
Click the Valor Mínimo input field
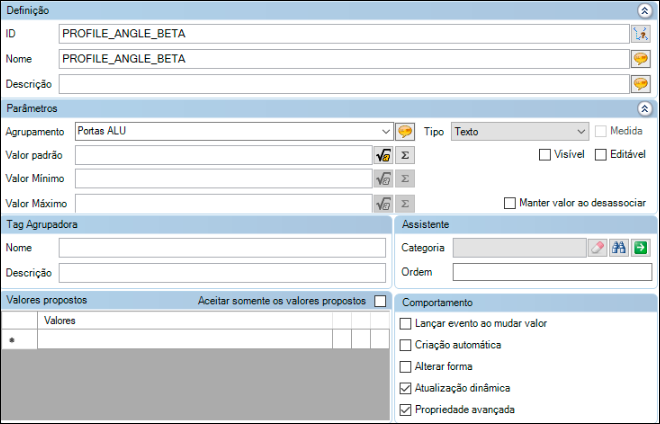(x=224, y=179)
